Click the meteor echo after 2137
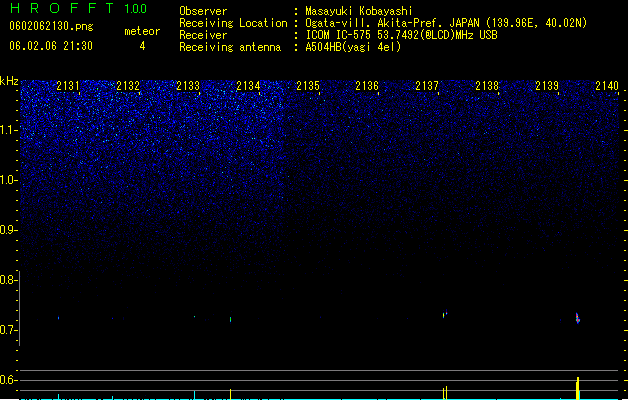The height and width of the screenshot is (400, 629). point(445,314)
